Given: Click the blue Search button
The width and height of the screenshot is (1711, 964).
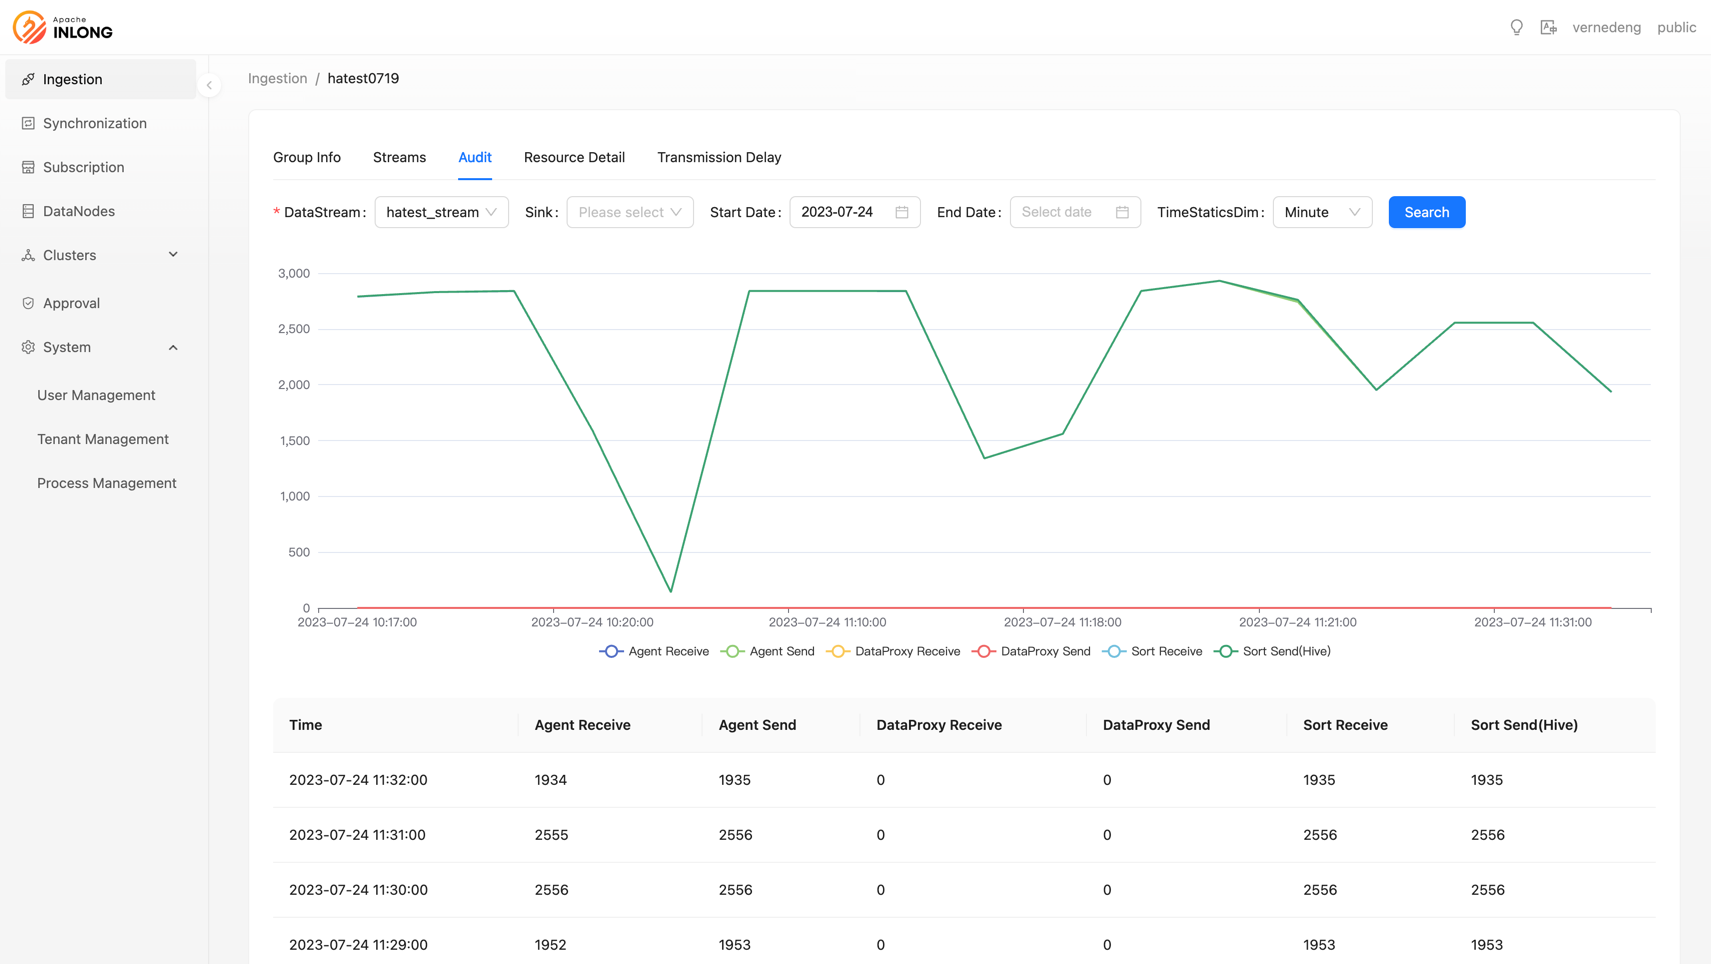Looking at the screenshot, I should click(x=1426, y=212).
